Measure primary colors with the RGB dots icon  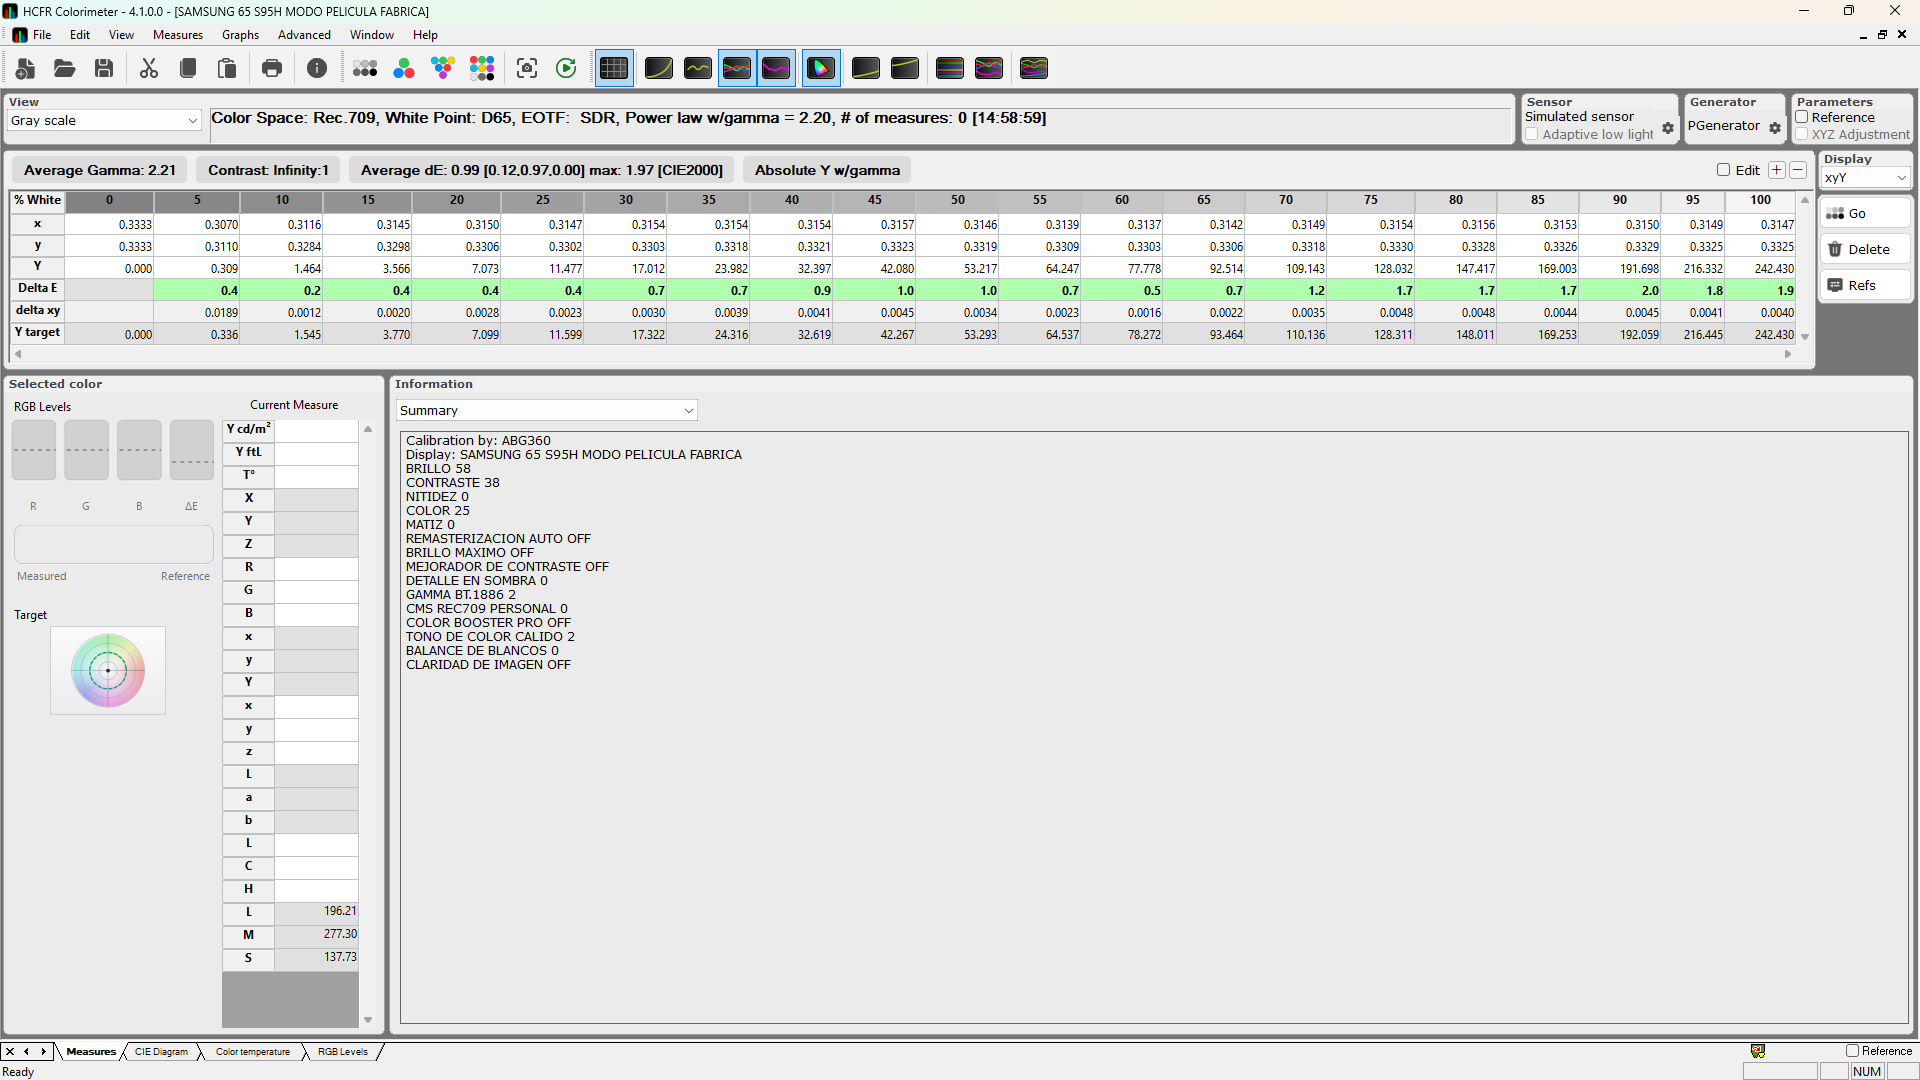(x=404, y=68)
